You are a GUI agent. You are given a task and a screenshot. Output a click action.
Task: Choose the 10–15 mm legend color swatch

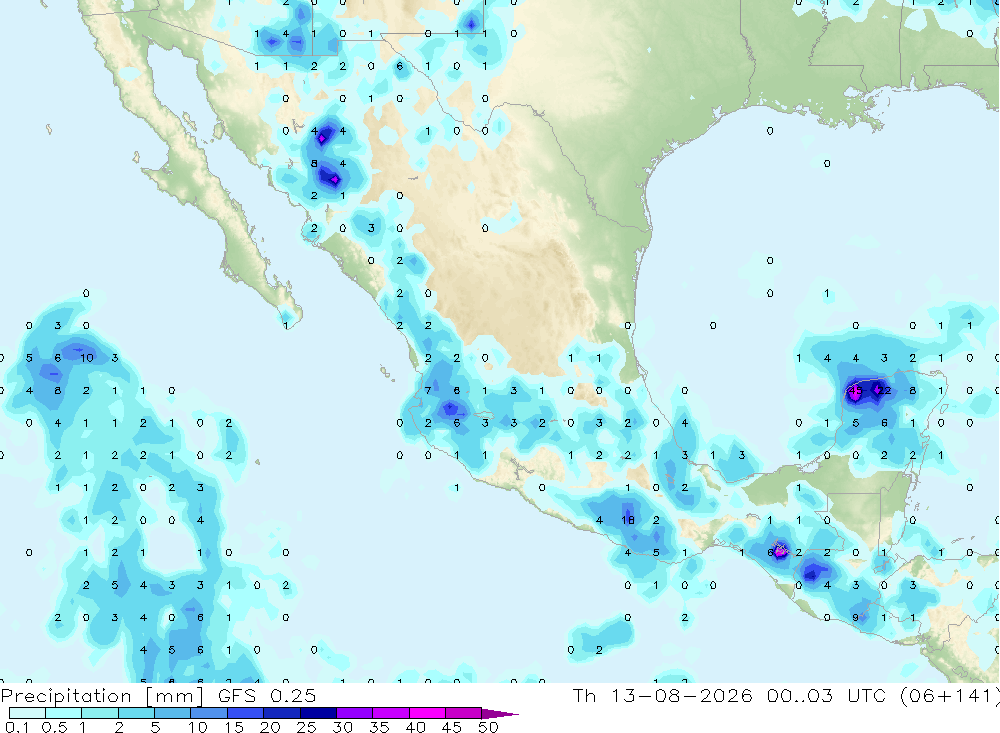209,713
